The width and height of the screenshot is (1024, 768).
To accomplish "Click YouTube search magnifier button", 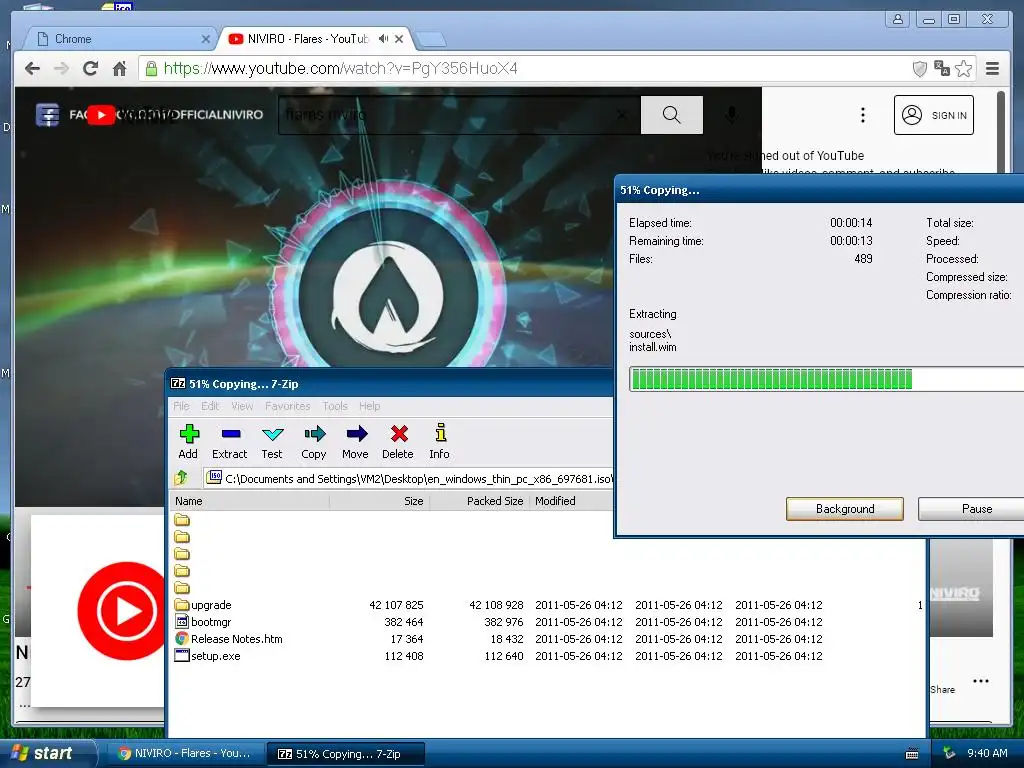I will tap(671, 115).
